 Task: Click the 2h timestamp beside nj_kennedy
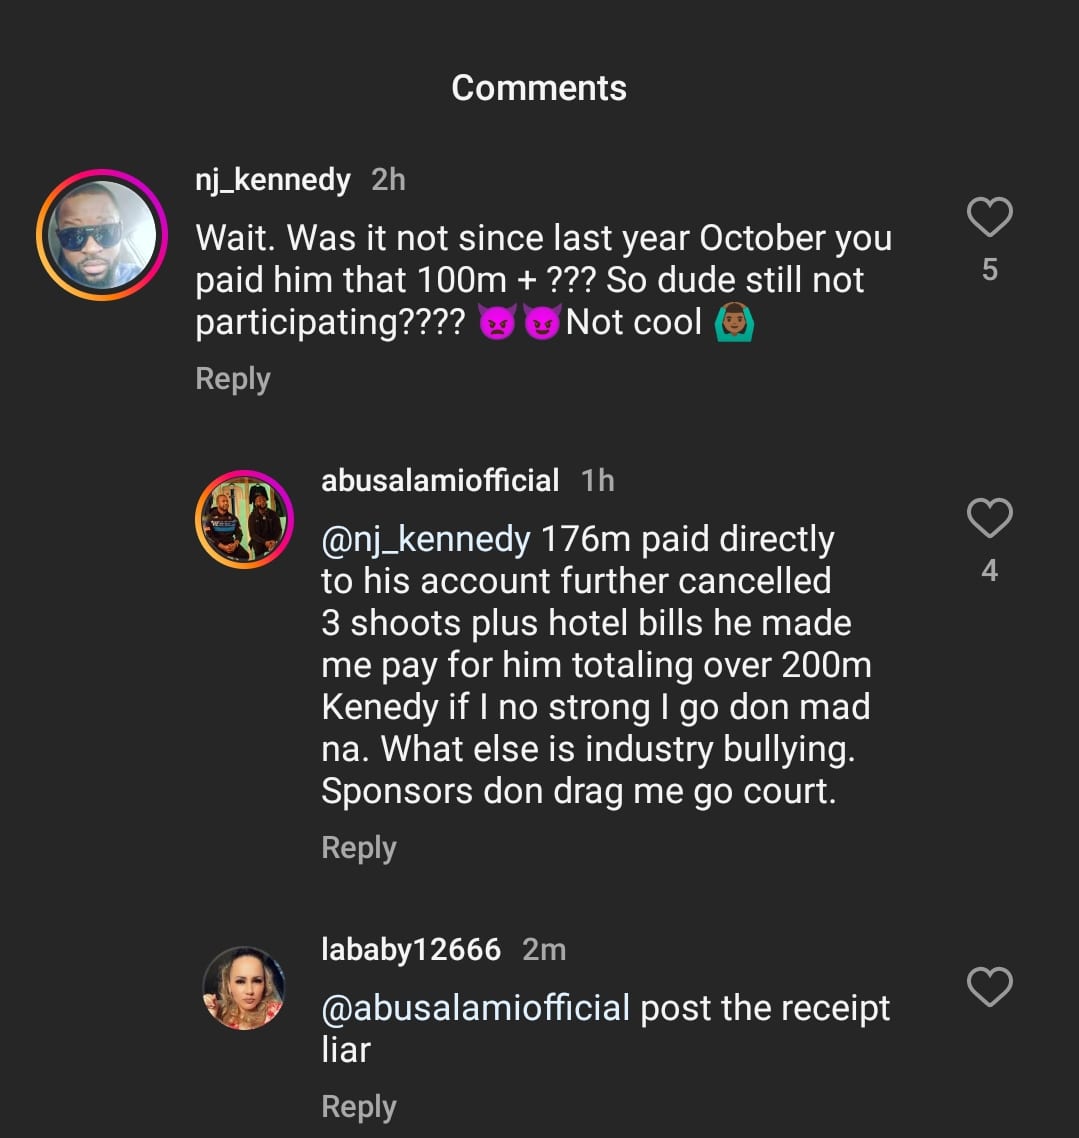coord(388,180)
